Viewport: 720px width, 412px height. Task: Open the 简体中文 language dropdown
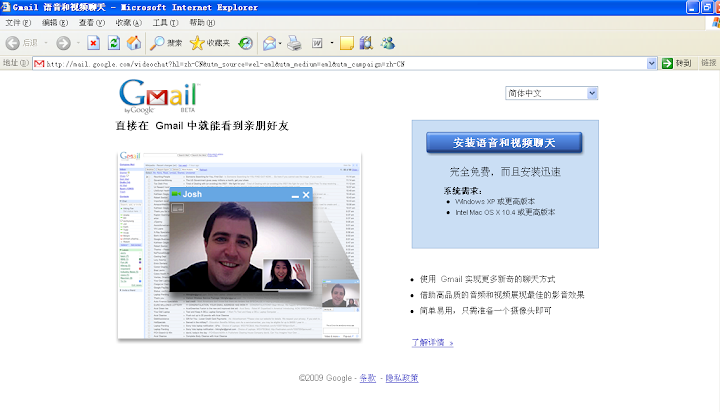point(551,93)
